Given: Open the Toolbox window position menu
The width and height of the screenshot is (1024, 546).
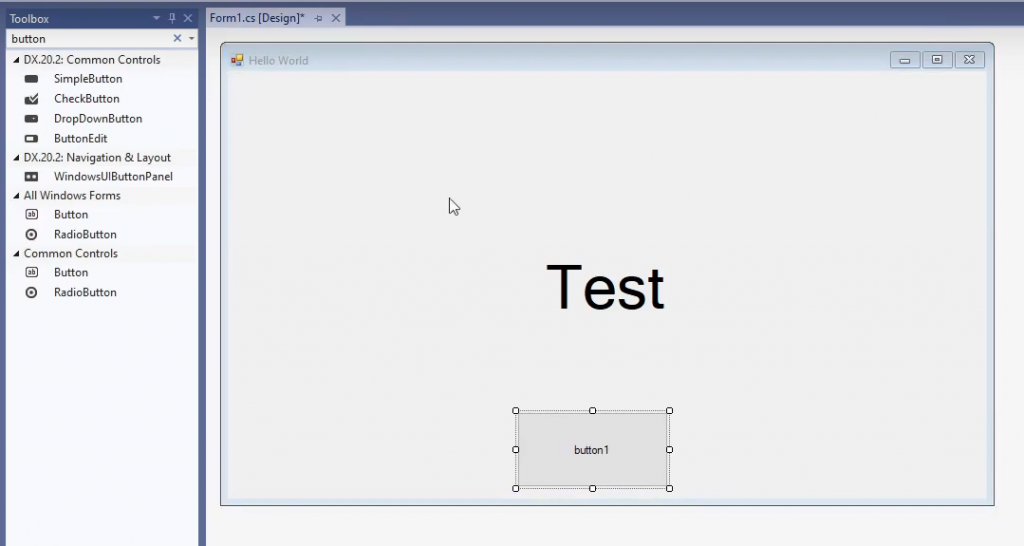Looking at the screenshot, I should (x=156, y=18).
